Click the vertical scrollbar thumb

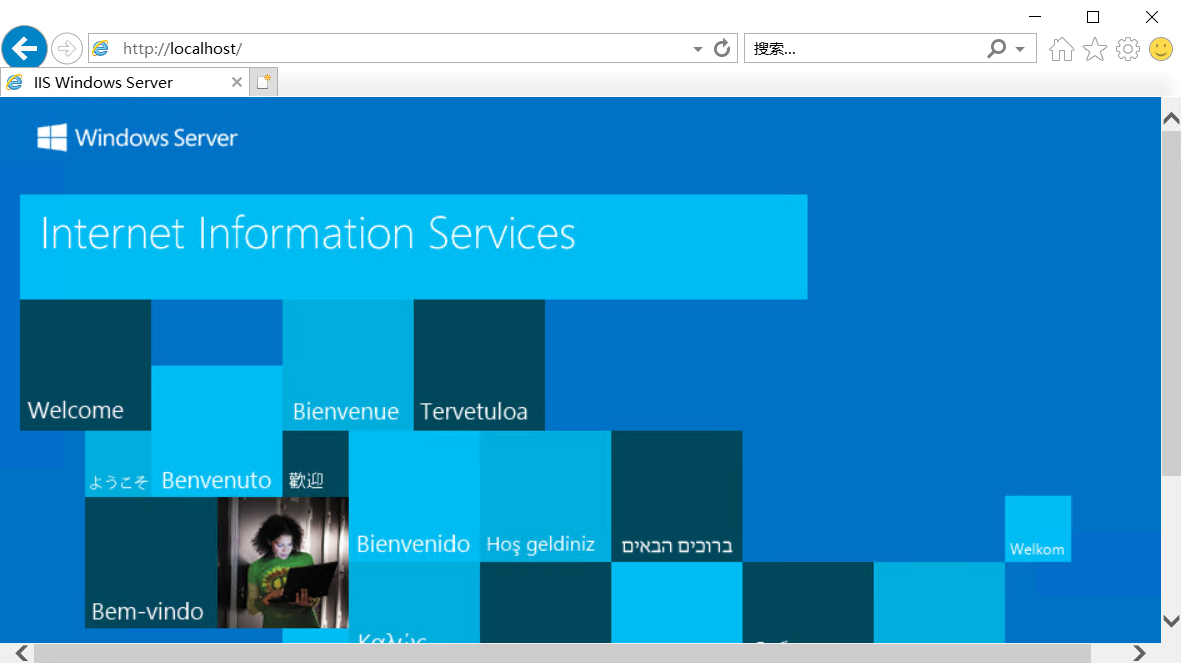pos(1170,304)
